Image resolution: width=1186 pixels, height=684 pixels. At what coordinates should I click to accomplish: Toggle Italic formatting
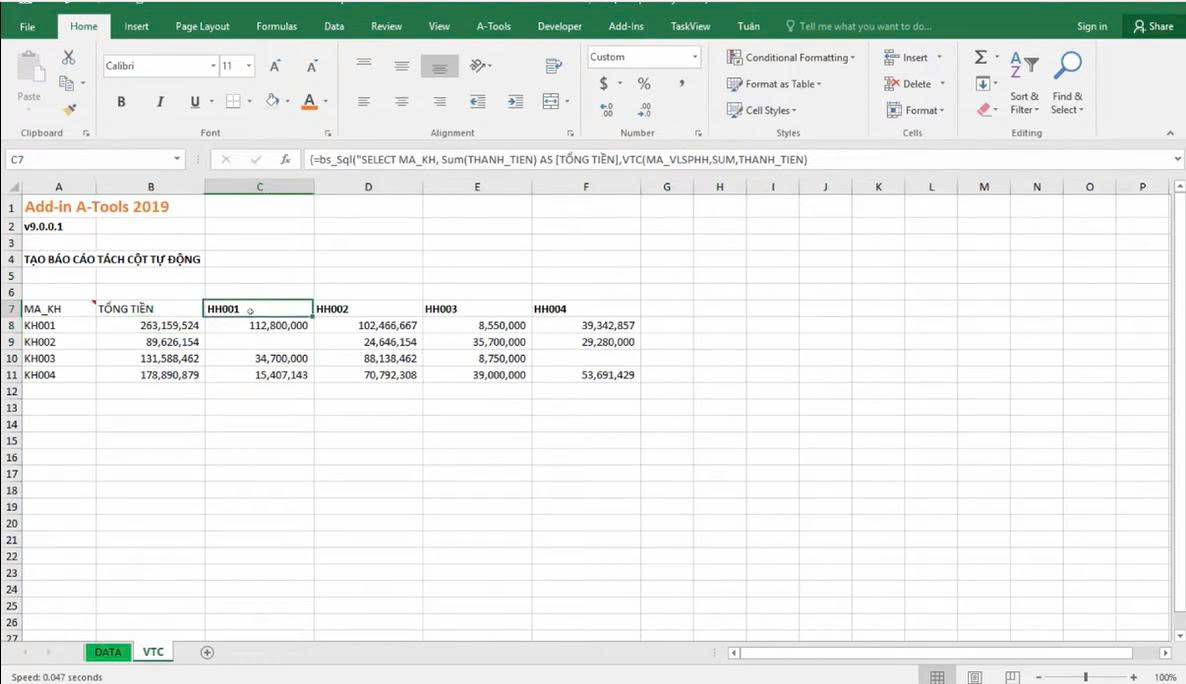coord(159,101)
